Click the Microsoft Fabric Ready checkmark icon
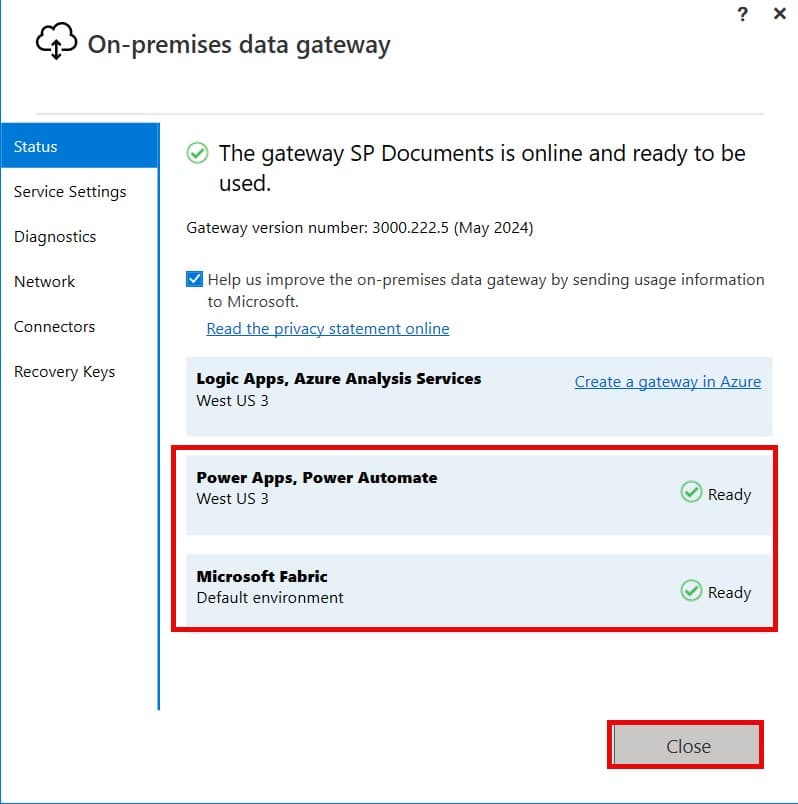Image resolution: width=798 pixels, height=804 pixels. pos(691,591)
